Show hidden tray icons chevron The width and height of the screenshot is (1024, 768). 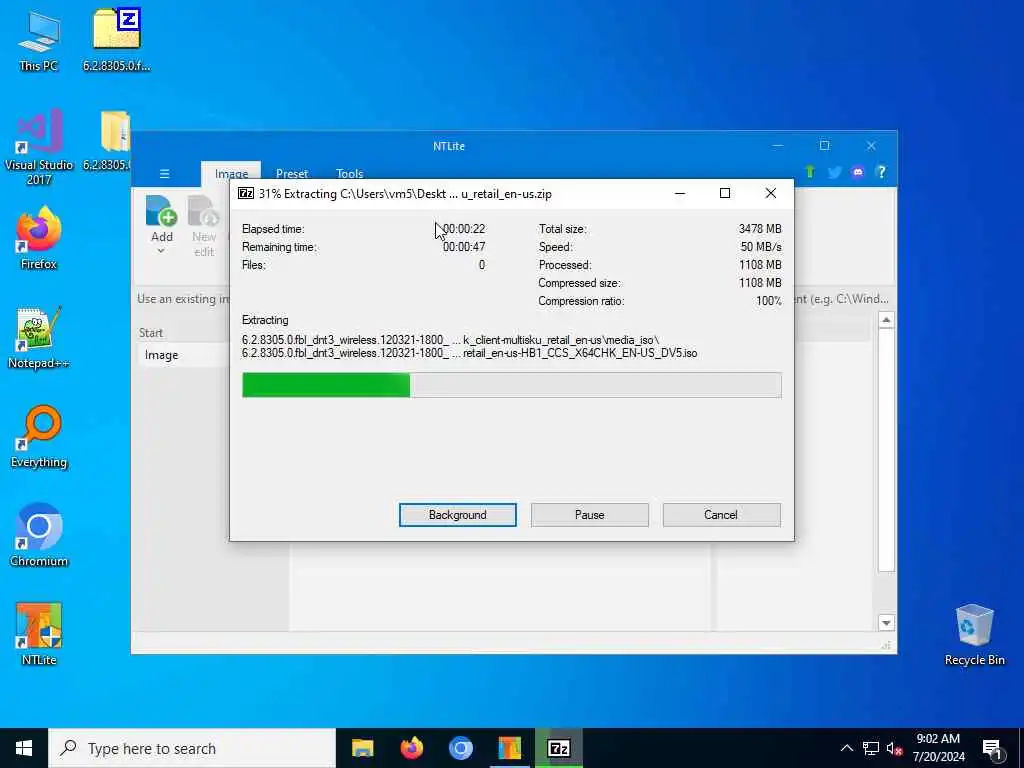pyautogui.click(x=846, y=748)
